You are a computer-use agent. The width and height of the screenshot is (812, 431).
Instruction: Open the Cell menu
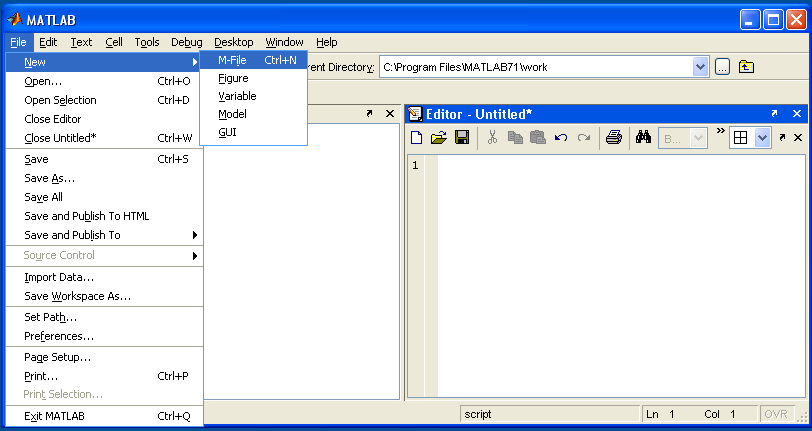click(114, 42)
